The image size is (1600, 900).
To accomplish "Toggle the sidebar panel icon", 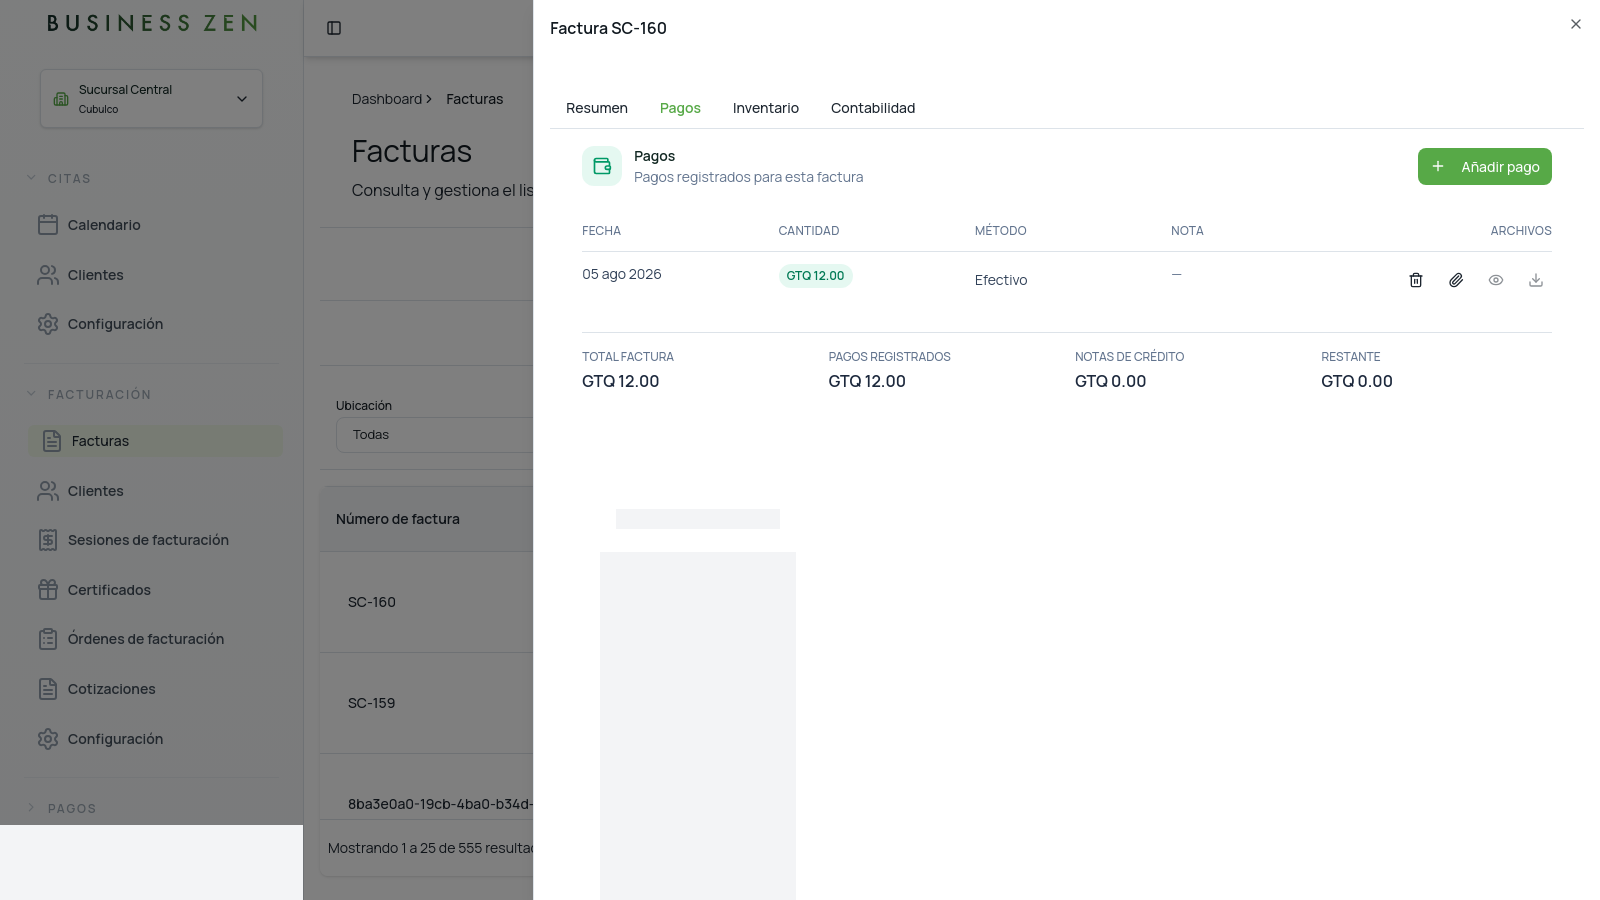I will pyautogui.click(x=334, y=28).
